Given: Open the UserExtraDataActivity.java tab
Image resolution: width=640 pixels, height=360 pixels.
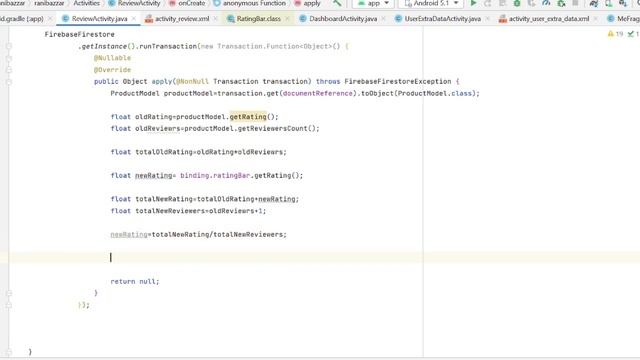Looking at the screenshot, I should point(442,19).
